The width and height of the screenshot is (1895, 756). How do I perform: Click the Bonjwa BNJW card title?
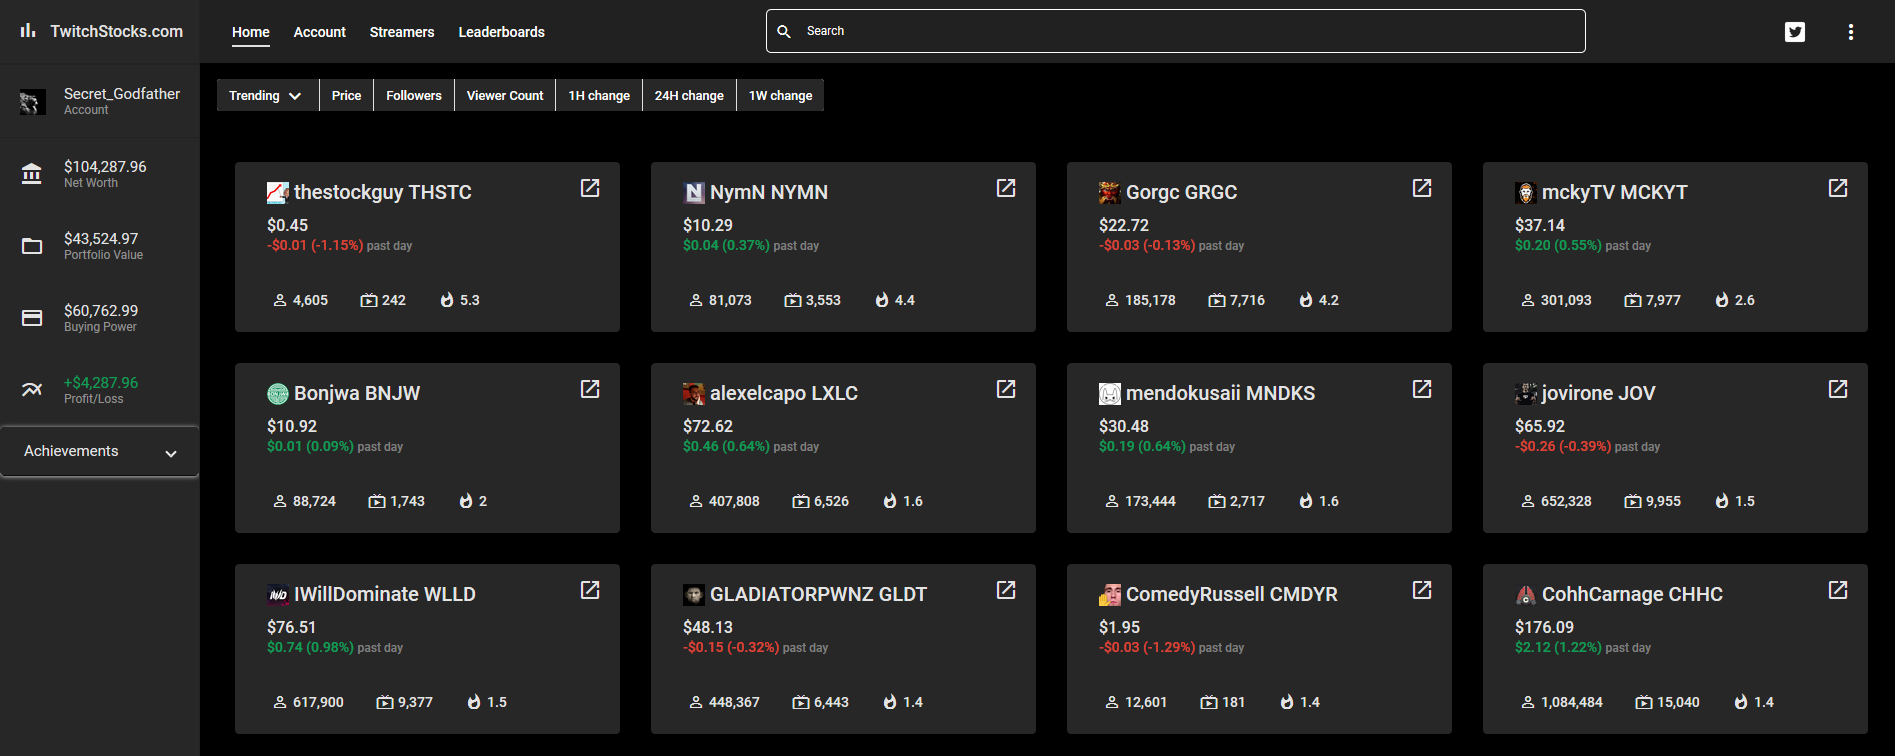click(357, 393)
